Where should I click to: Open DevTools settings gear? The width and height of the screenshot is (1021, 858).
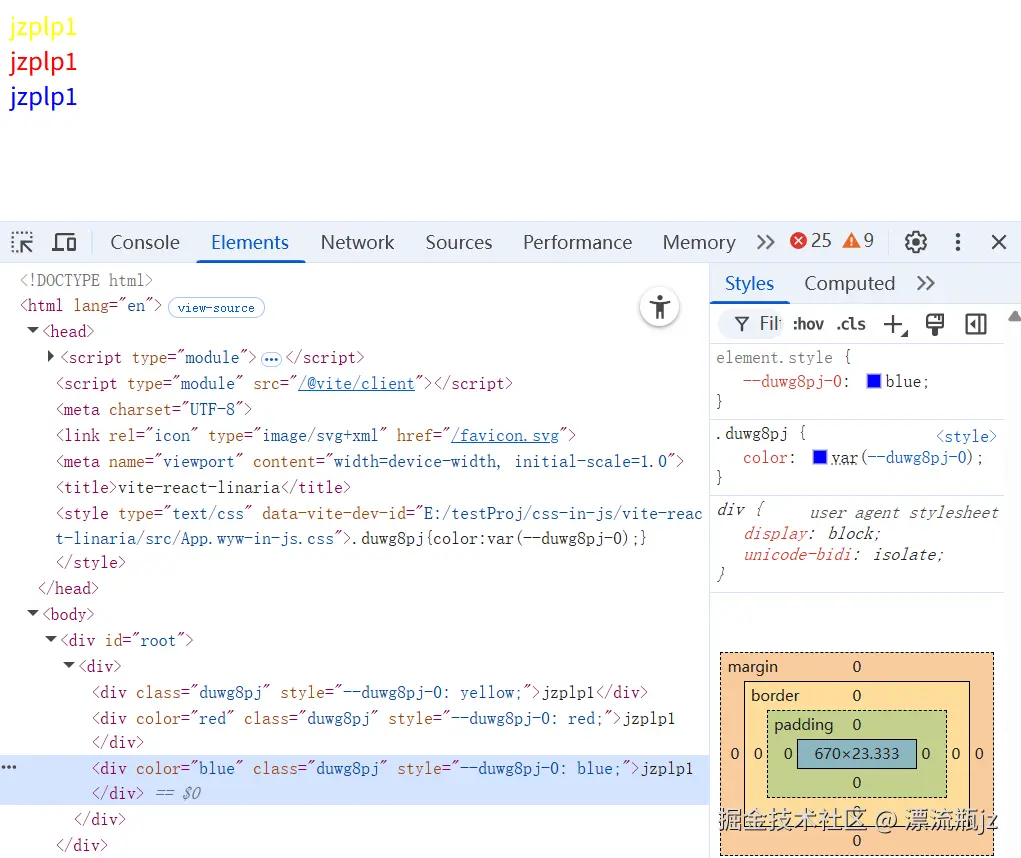tap(915, 241)
